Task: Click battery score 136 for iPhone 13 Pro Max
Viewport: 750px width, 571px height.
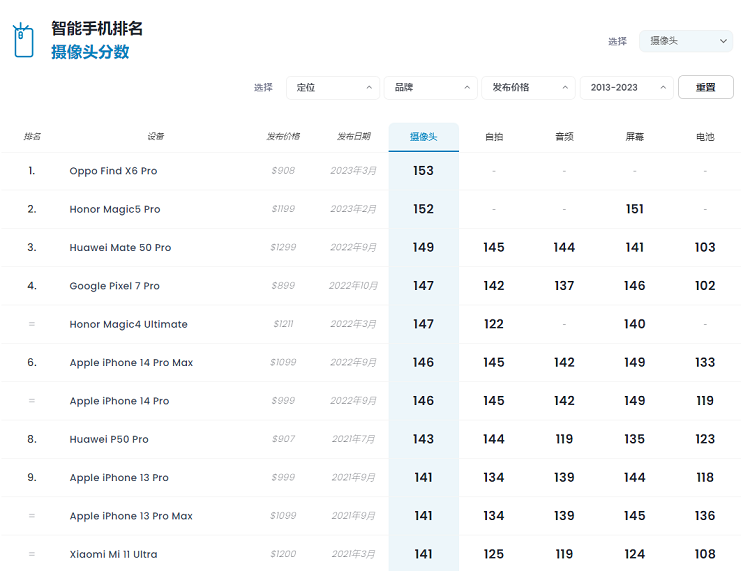Action: [705, 516]
